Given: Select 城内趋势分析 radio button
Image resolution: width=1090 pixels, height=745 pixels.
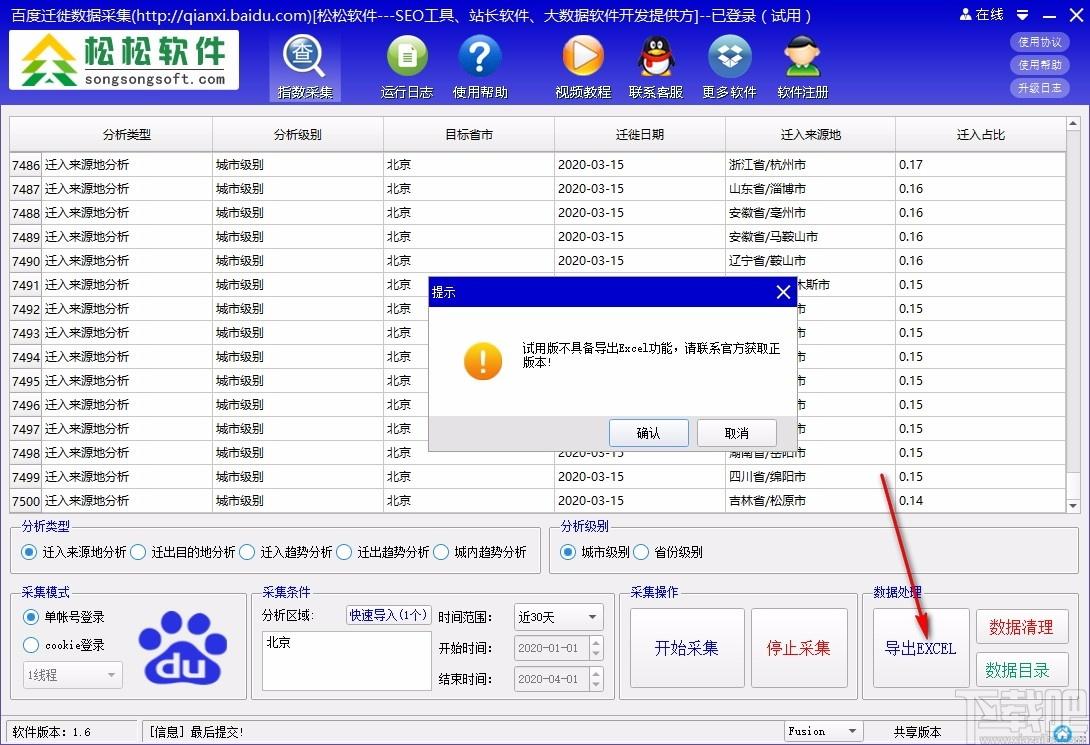Looking at the screenshot, I should 480,552.
